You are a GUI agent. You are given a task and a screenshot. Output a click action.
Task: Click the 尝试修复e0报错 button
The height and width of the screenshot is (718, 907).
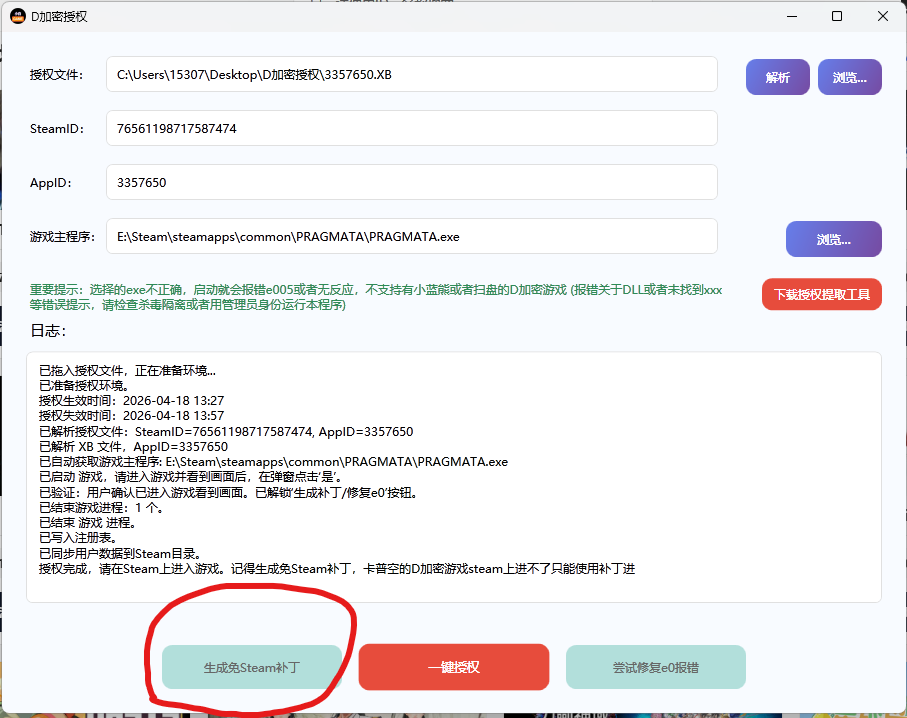point(655,667)
